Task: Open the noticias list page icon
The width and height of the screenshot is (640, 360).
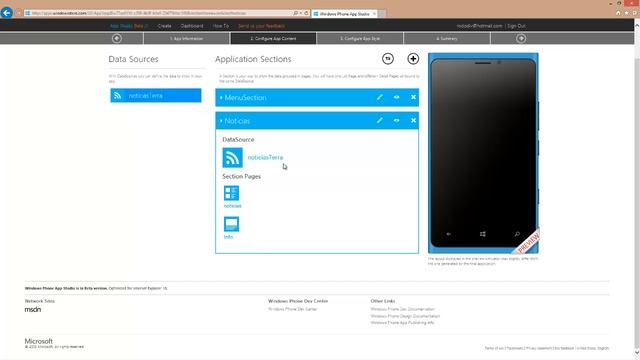Action: (x=231, y=193)
